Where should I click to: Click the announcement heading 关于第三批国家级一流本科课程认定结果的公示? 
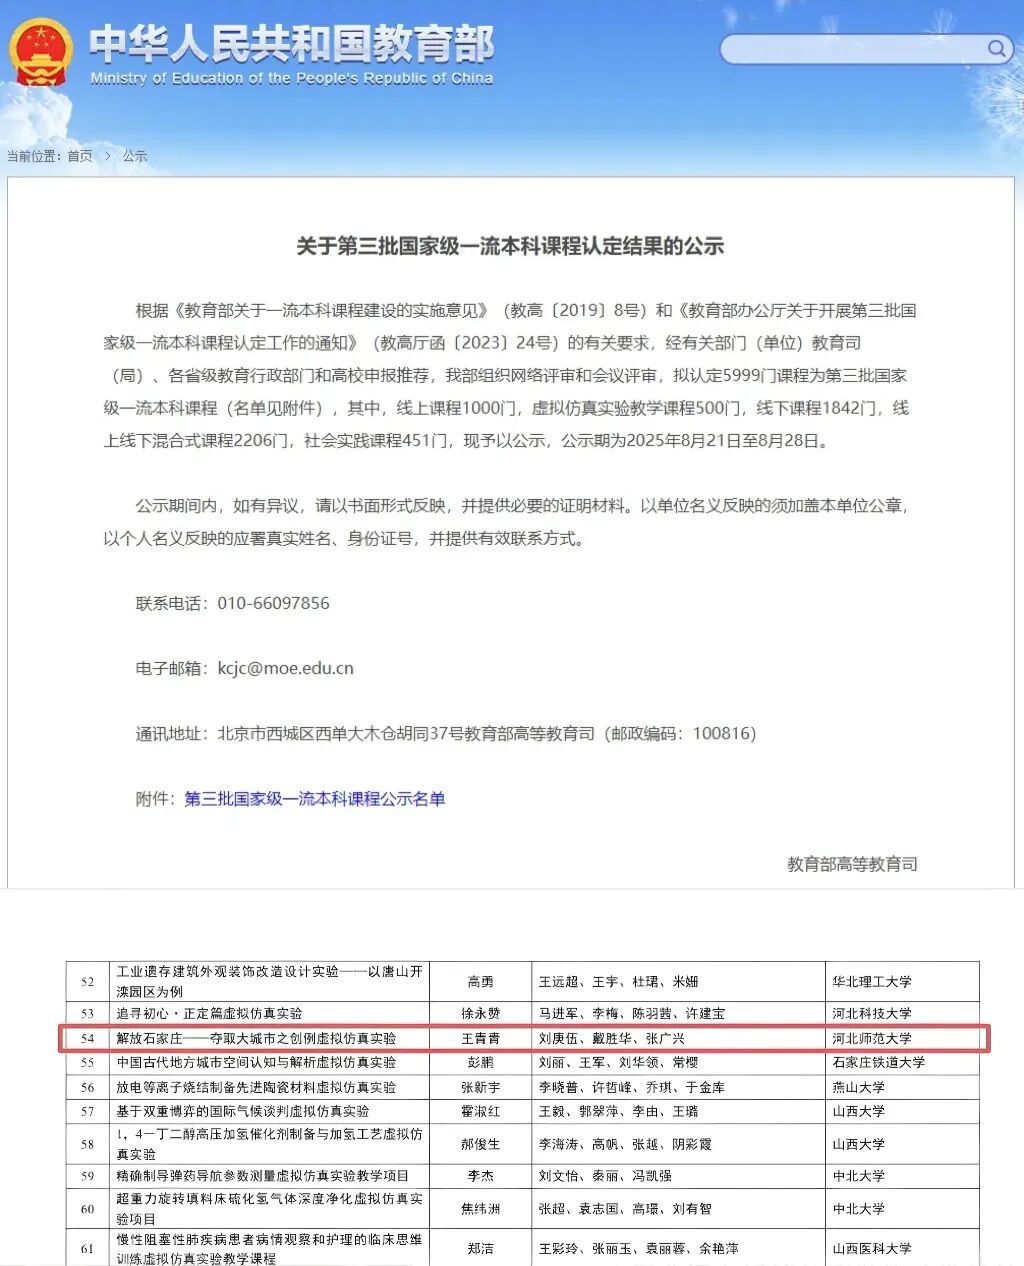coord(510,246)
